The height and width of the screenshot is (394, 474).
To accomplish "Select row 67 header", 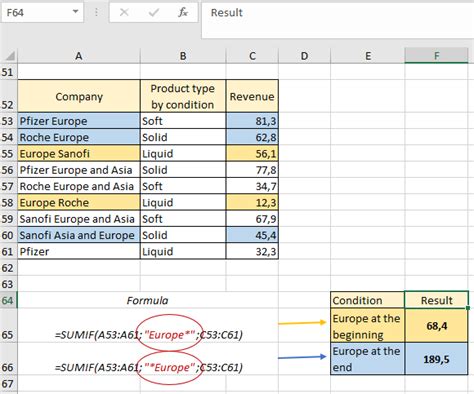I will coord(8,384).
